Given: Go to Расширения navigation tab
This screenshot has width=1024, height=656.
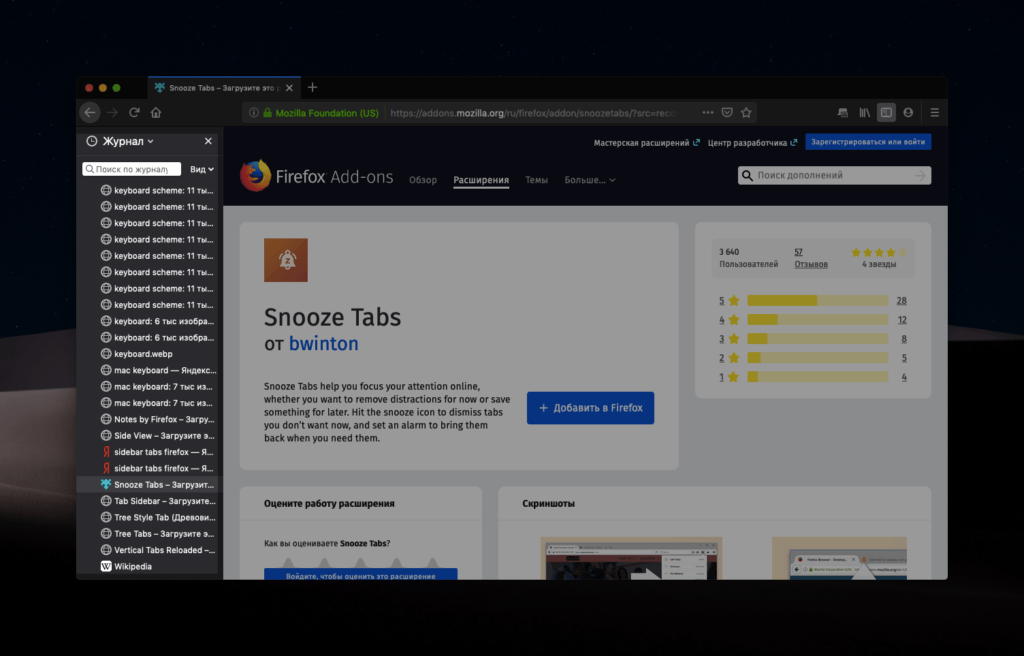Looking at the screenshot, I should click(x=481, y=180).
